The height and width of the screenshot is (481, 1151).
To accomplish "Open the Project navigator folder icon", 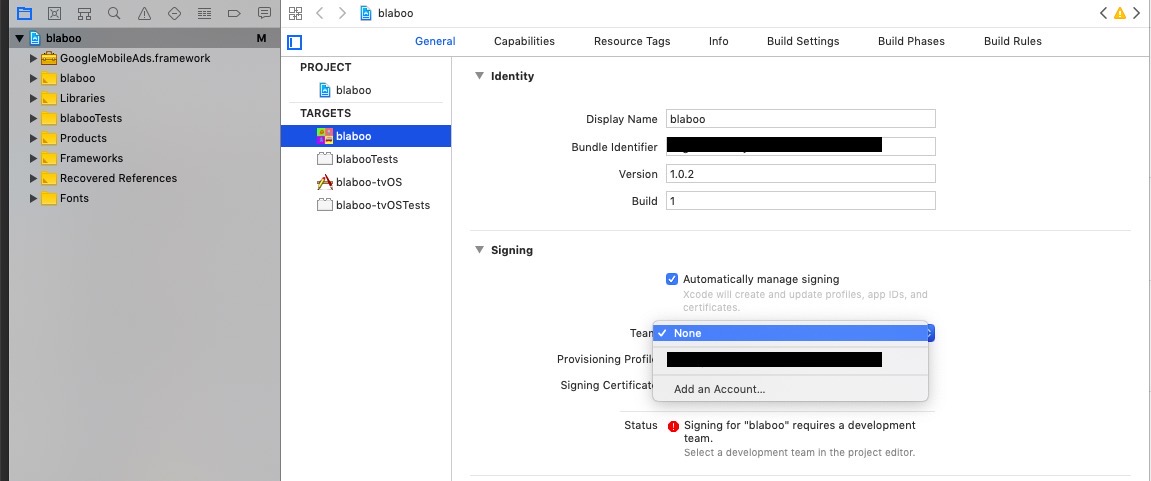I will coord(24,13).
